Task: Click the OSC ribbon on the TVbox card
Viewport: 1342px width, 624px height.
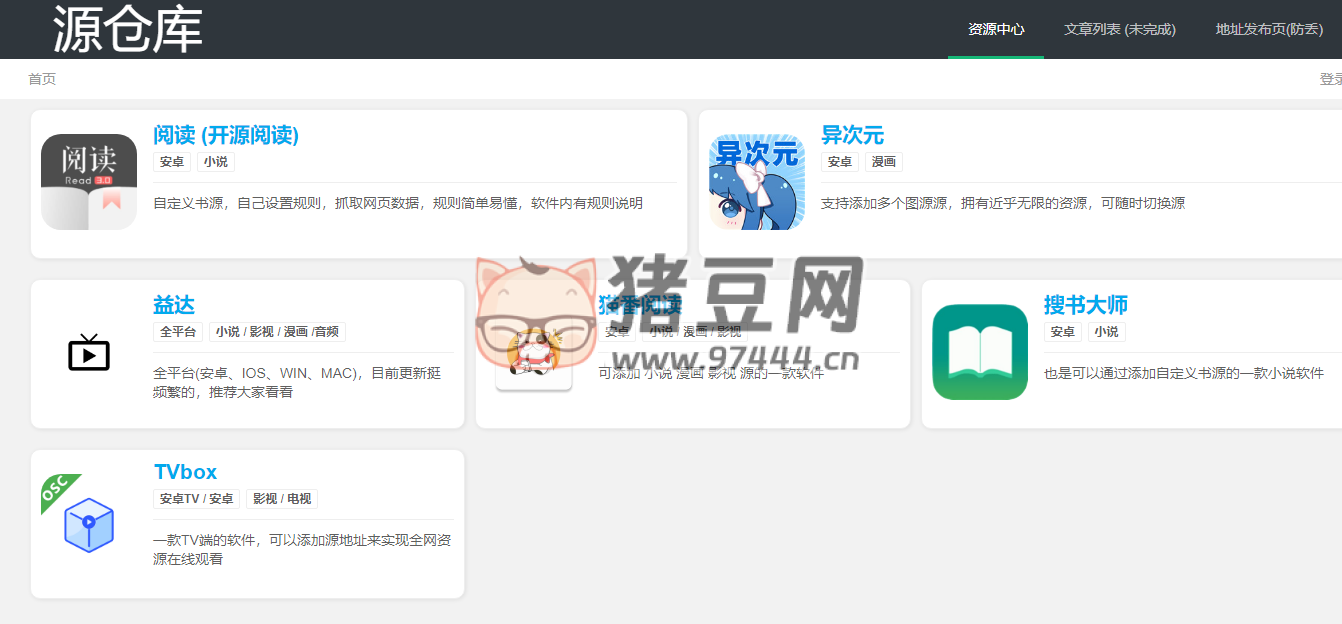Action: [x=57, y=490]
